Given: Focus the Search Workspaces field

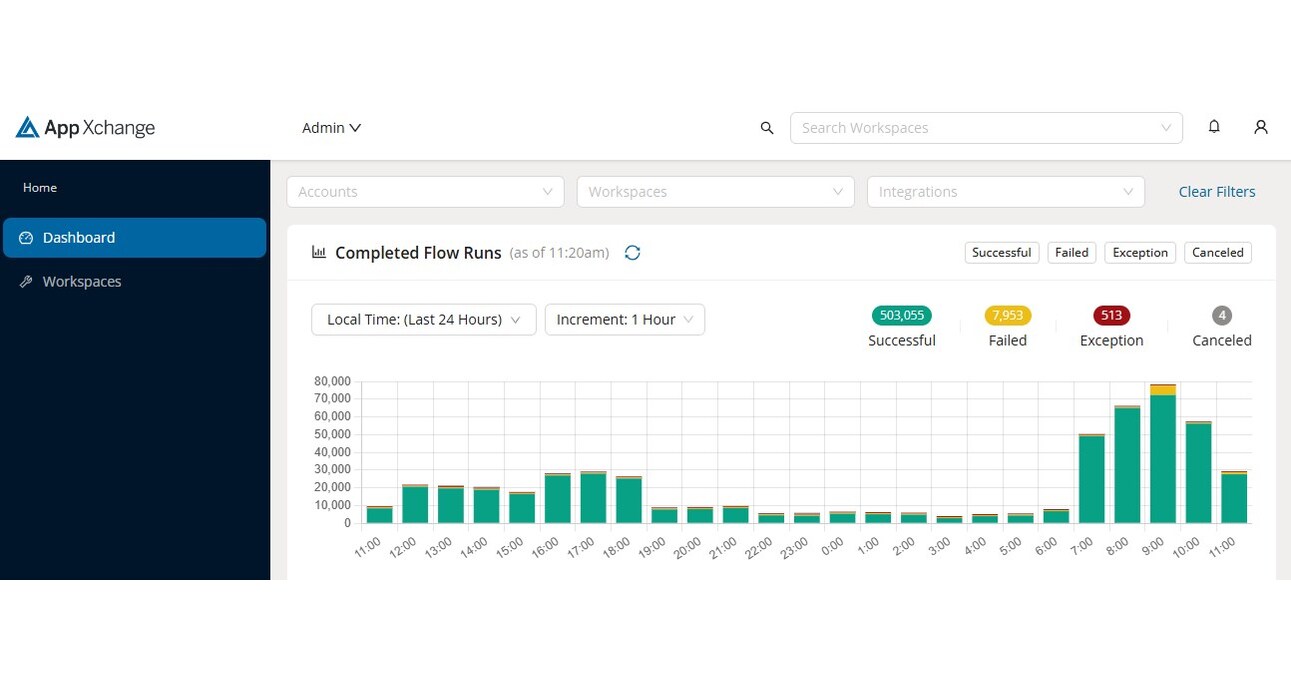Looking at the screenshot, I should tap(975, 128).
